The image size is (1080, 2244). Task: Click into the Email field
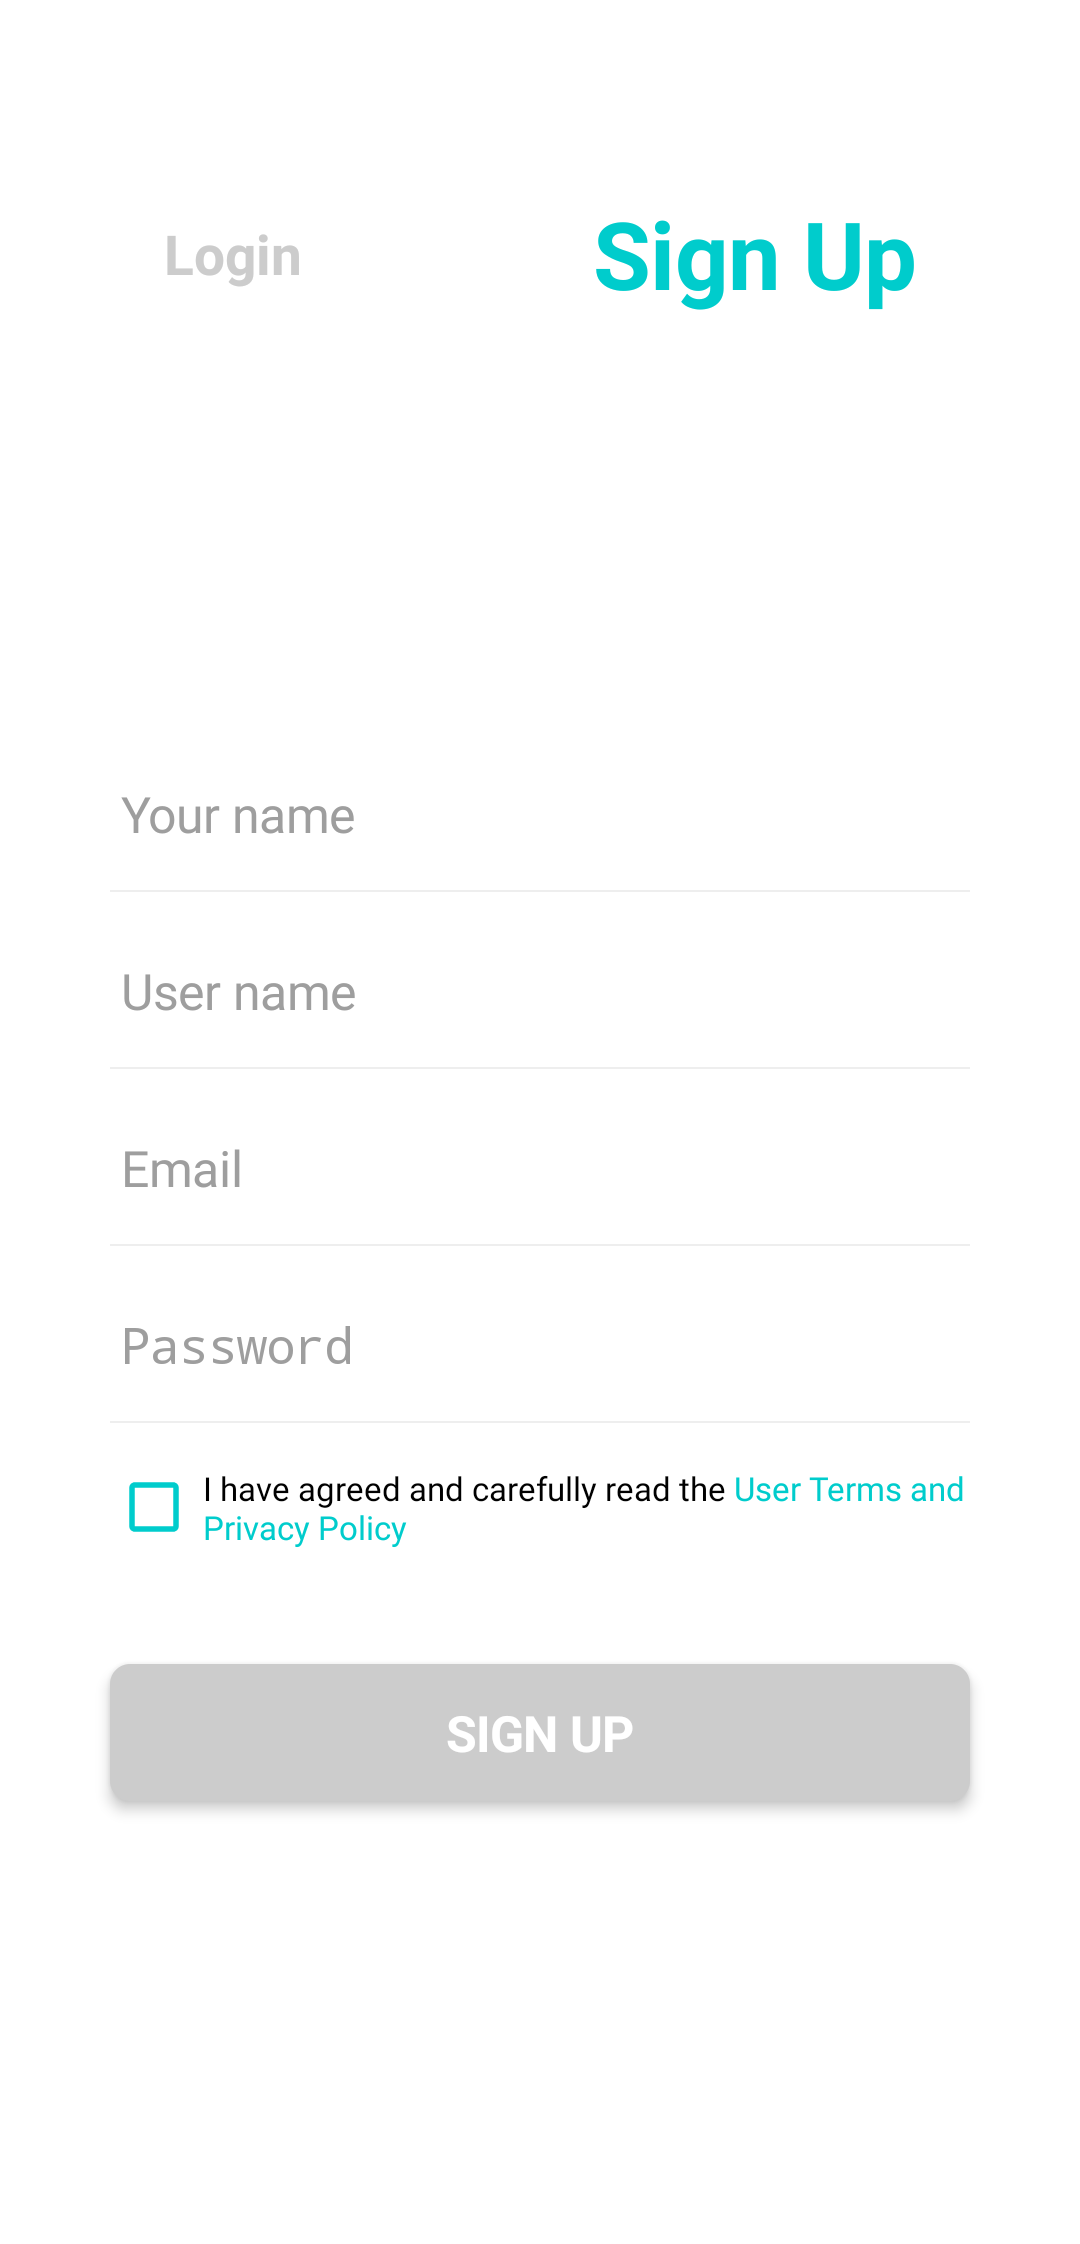540,1170
